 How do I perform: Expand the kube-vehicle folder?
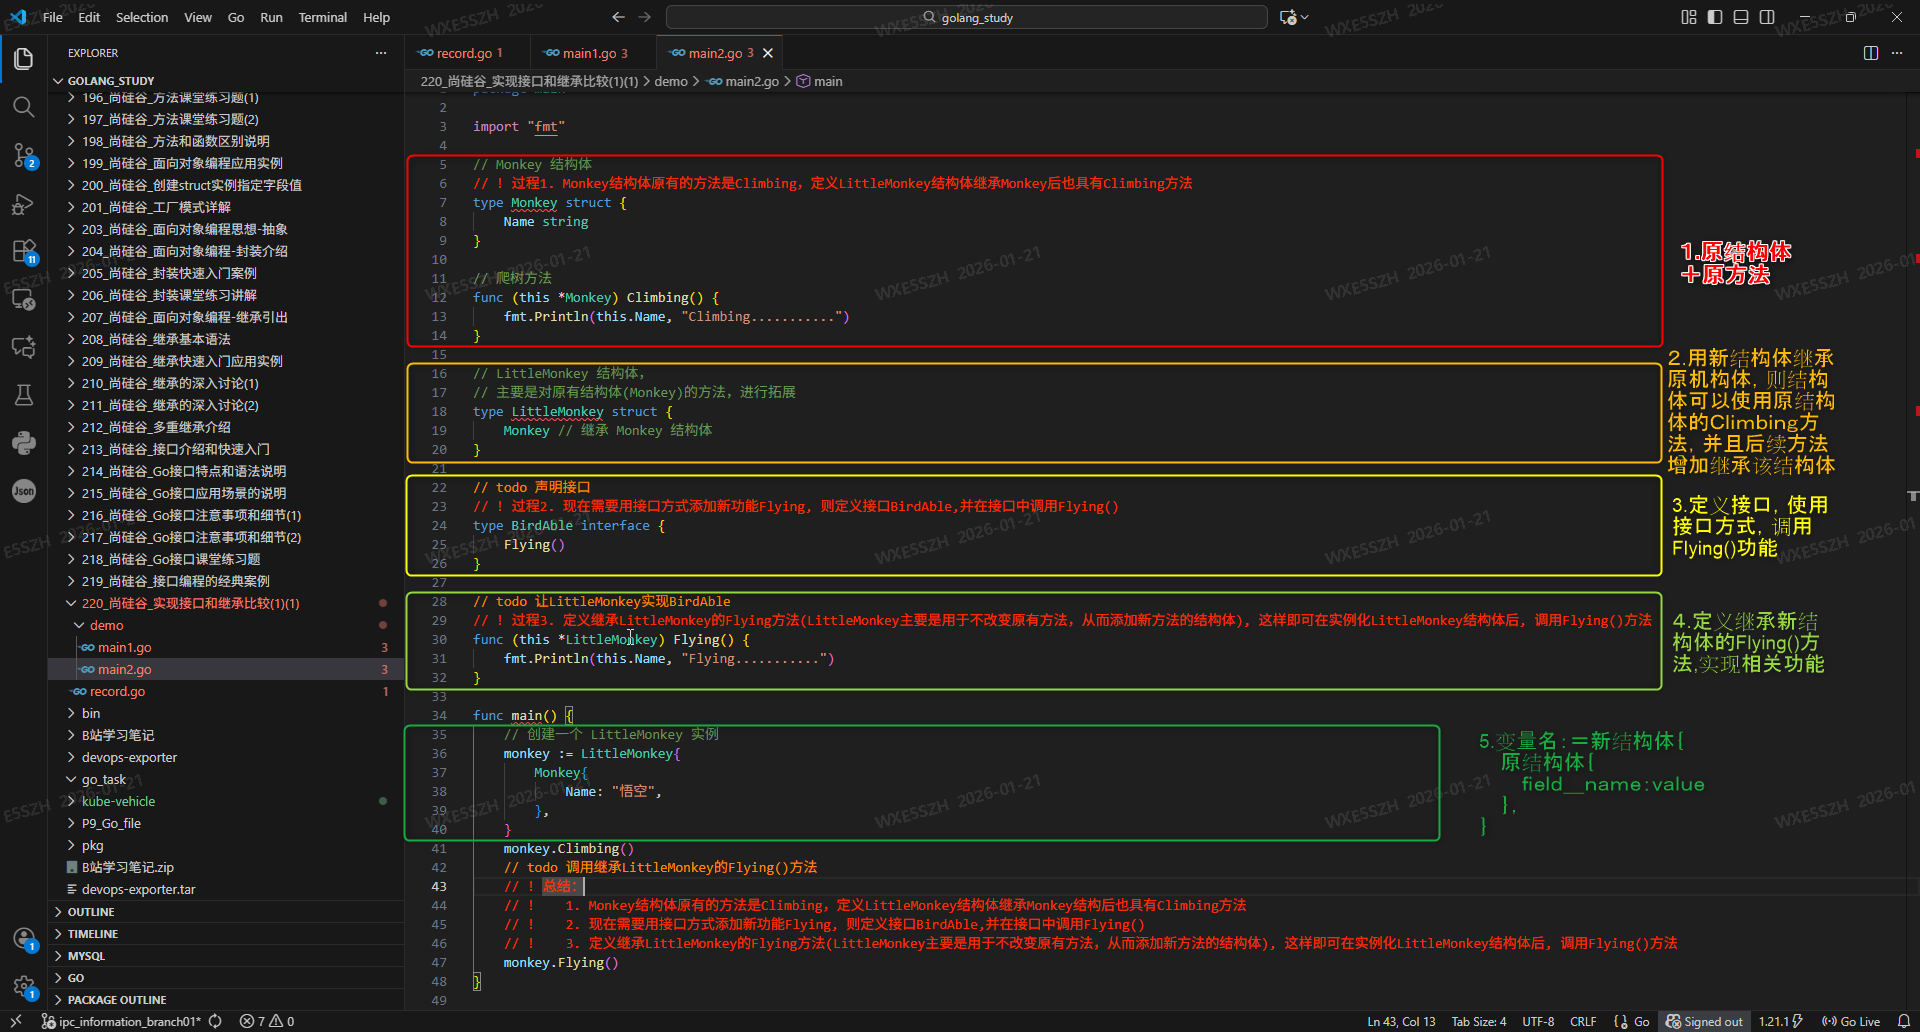(x=226, y=801)
